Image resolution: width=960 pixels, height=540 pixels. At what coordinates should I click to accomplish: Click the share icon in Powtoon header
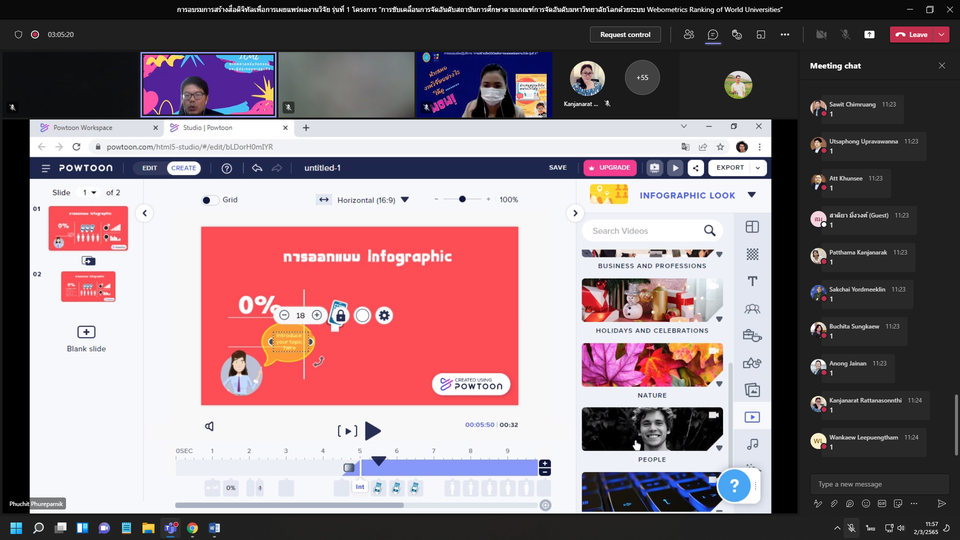pos(696,168)
